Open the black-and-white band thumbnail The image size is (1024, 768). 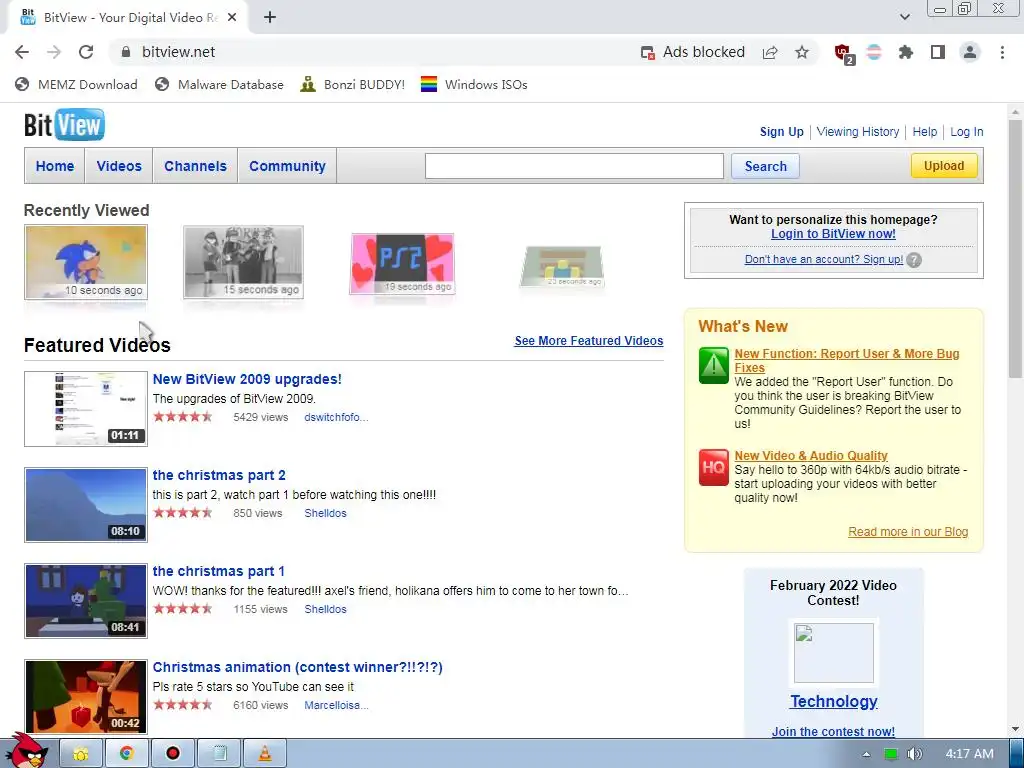(243, 262)
